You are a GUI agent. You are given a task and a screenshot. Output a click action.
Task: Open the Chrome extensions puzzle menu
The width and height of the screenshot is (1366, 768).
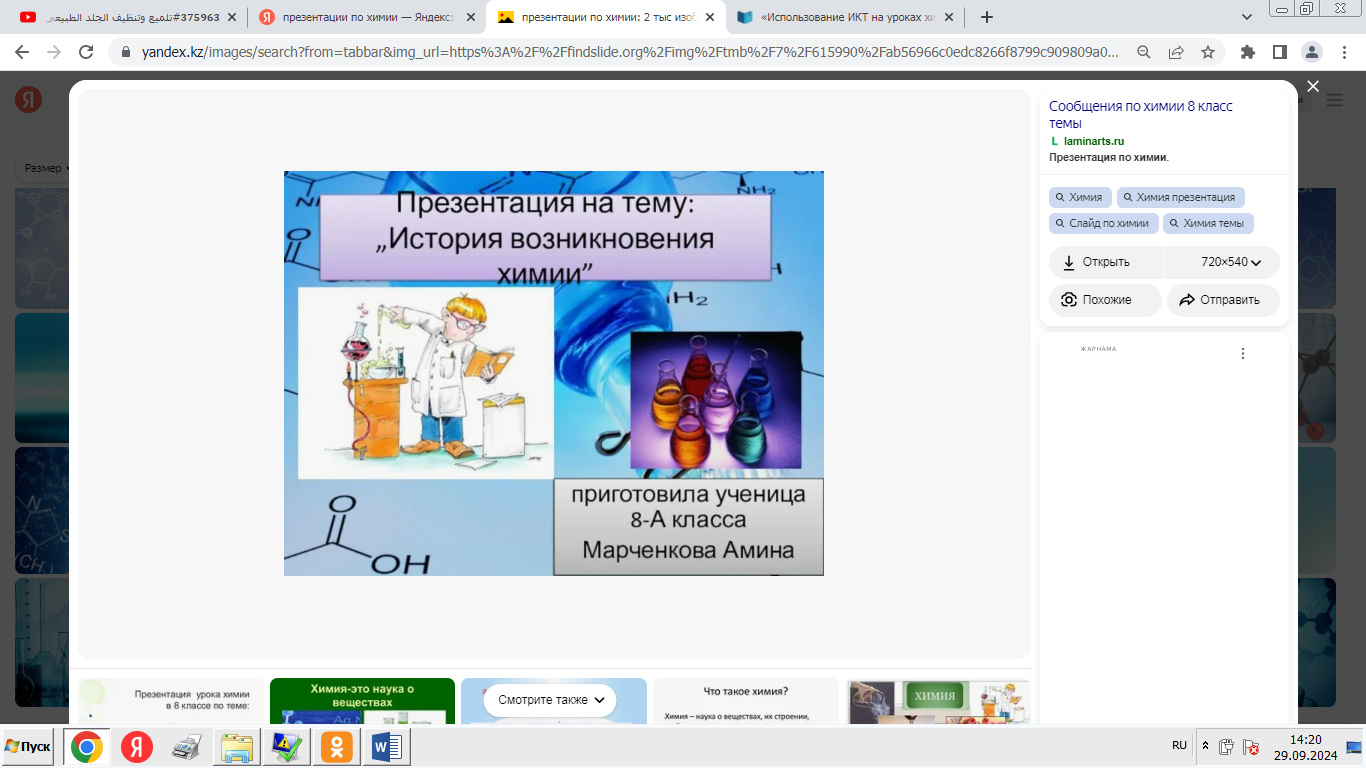(1247, 52)
